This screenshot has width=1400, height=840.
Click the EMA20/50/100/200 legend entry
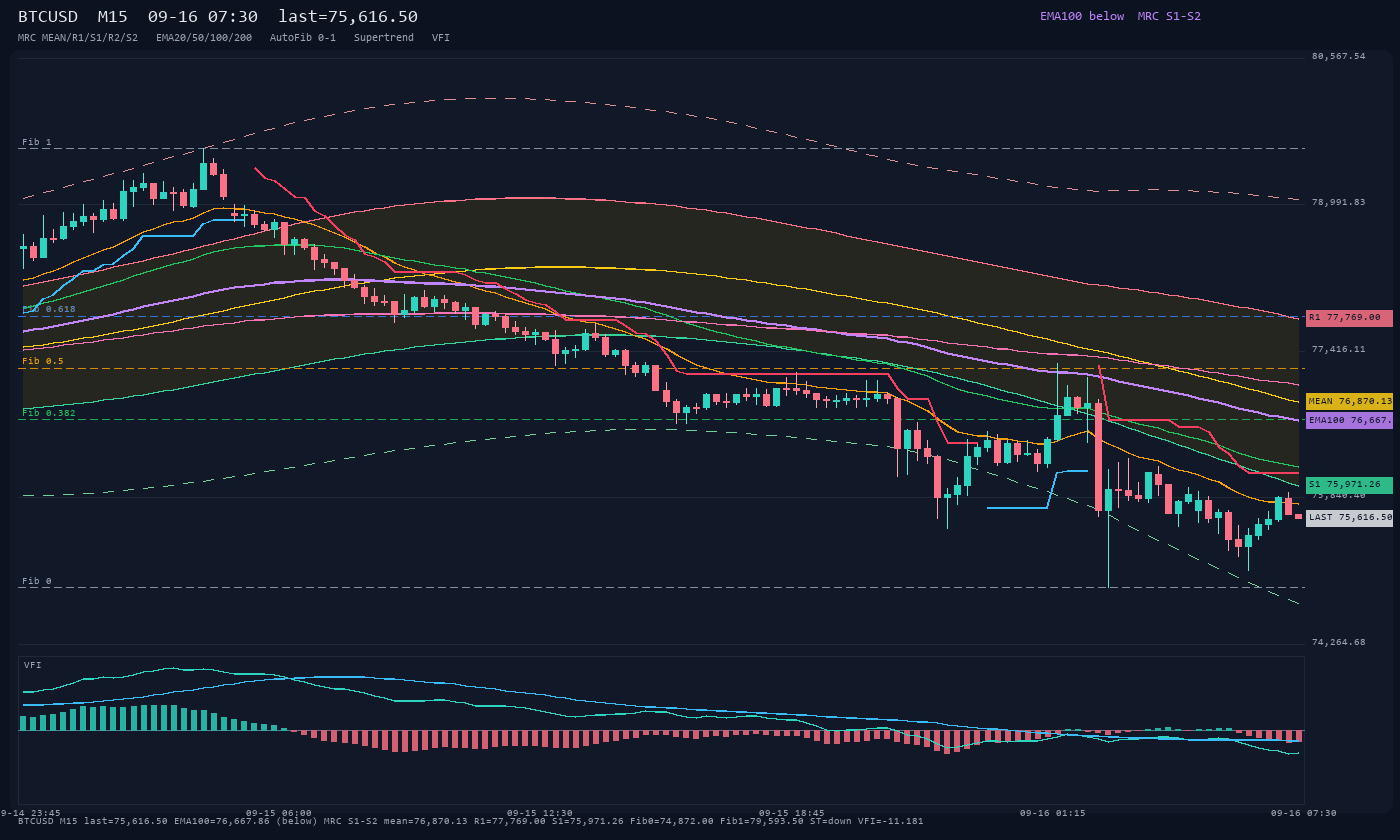204,38
